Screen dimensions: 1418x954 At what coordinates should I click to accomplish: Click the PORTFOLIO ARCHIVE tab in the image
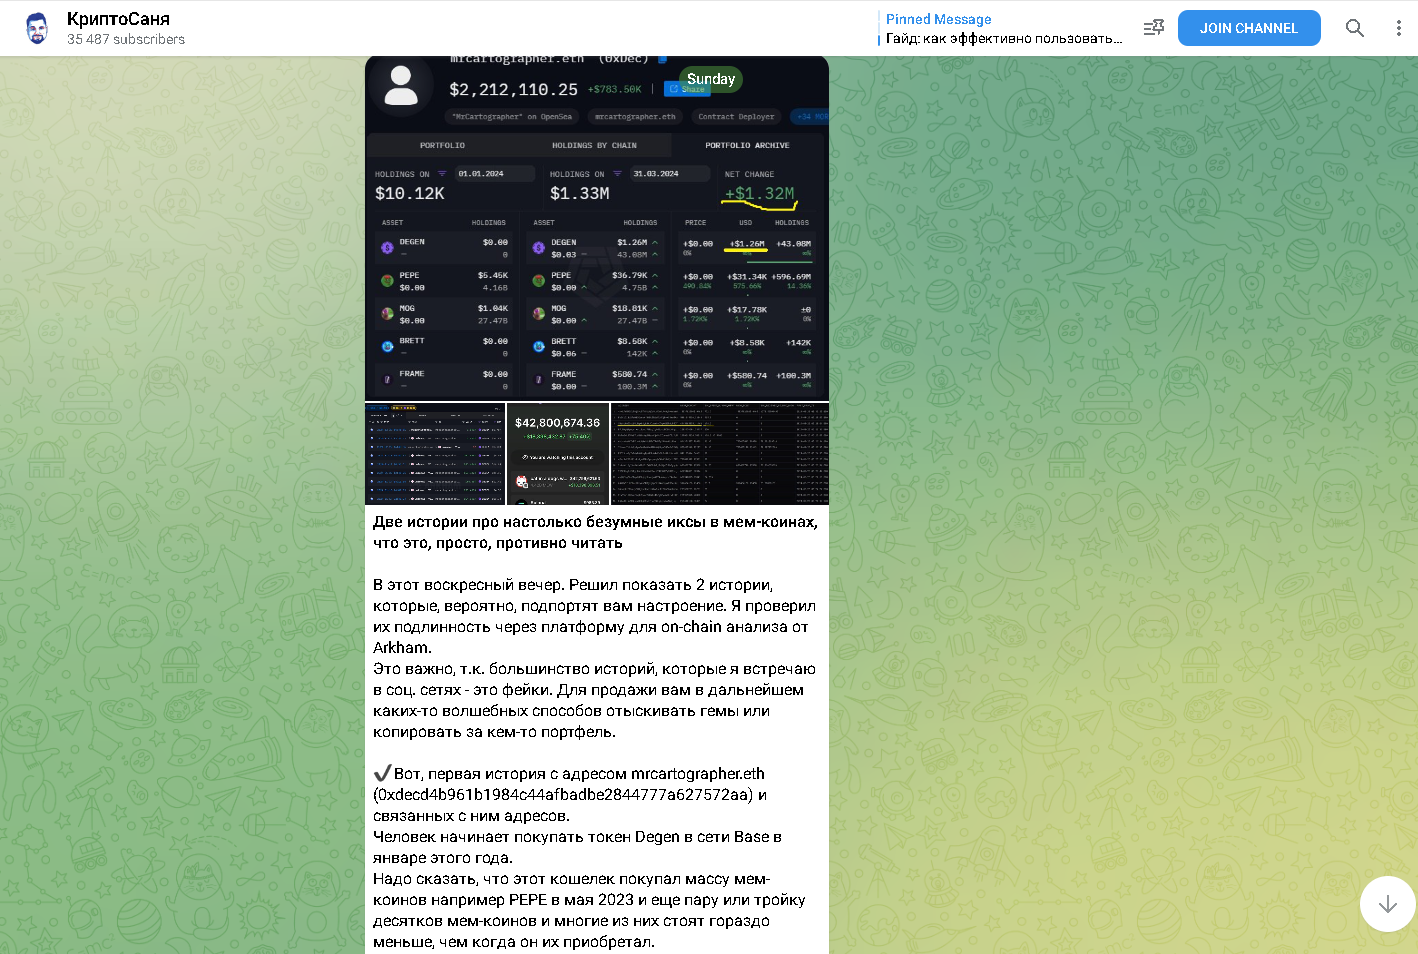pos(747,145)
